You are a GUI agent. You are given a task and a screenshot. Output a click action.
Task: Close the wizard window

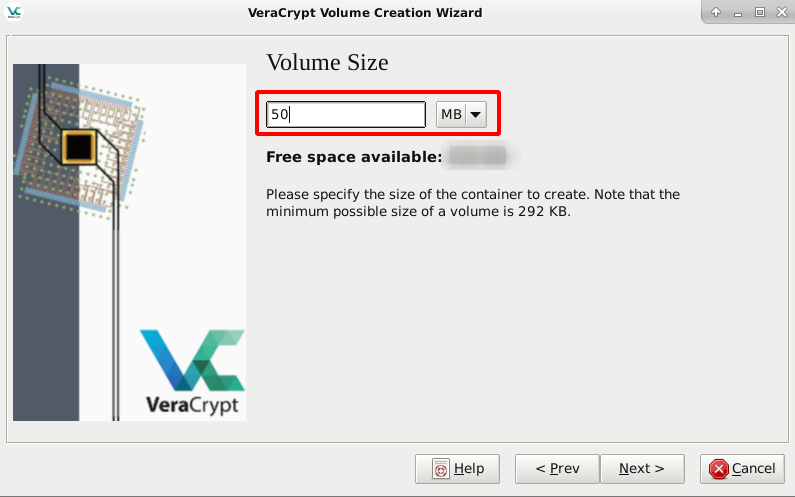click(x=782, y=12)
